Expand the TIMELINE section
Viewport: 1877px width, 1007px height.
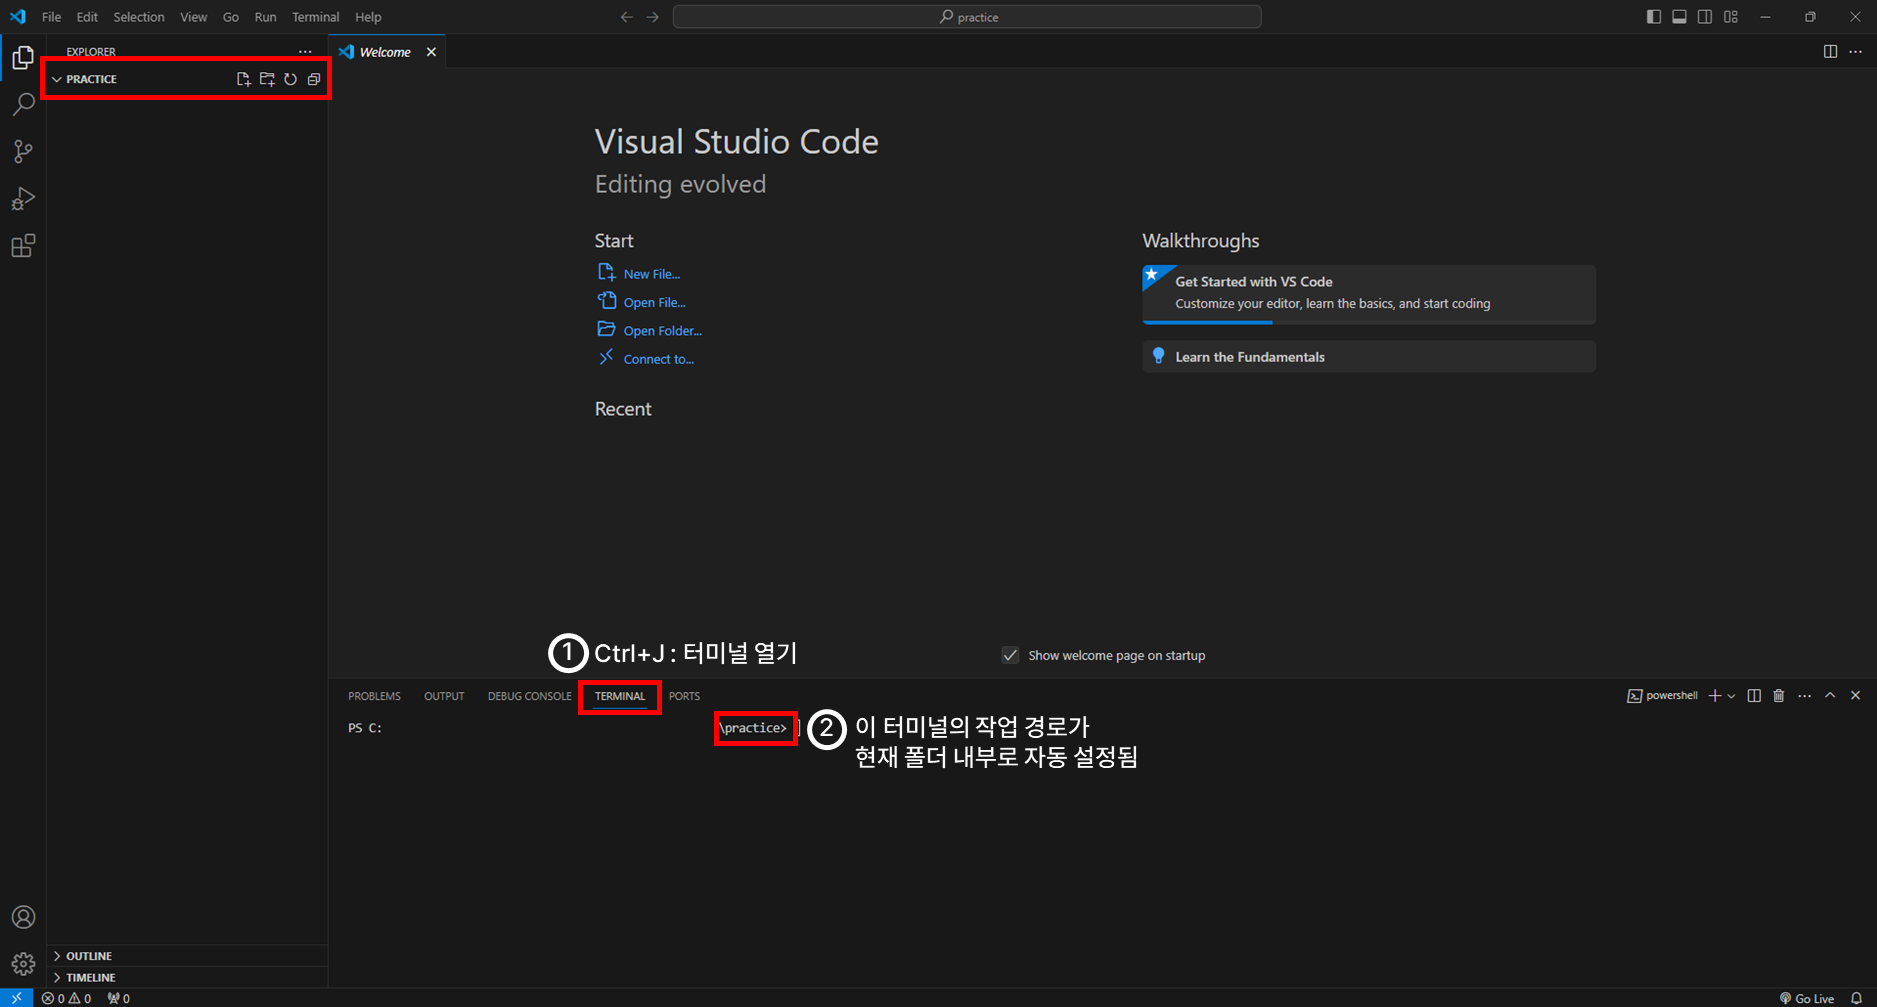coord(187,977)
